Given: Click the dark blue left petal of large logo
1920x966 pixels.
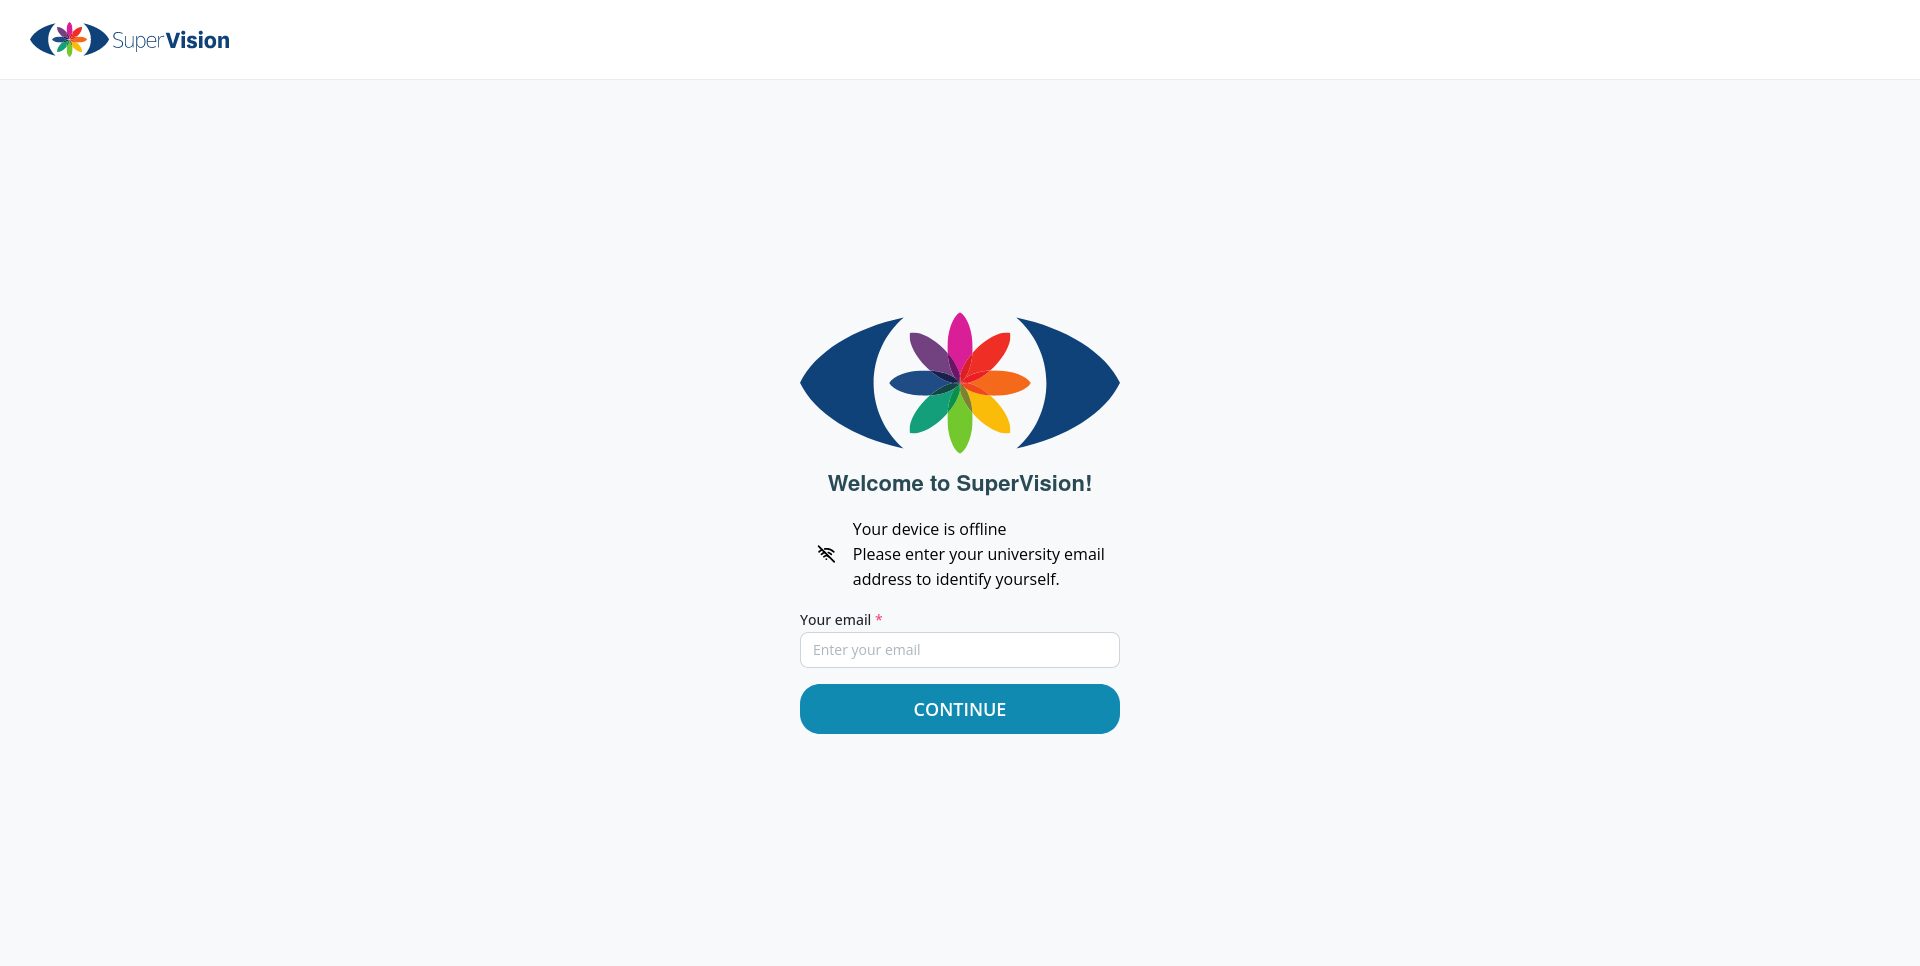Looking at the screenshot, I should pyautogui.click(x=924, y=383).
